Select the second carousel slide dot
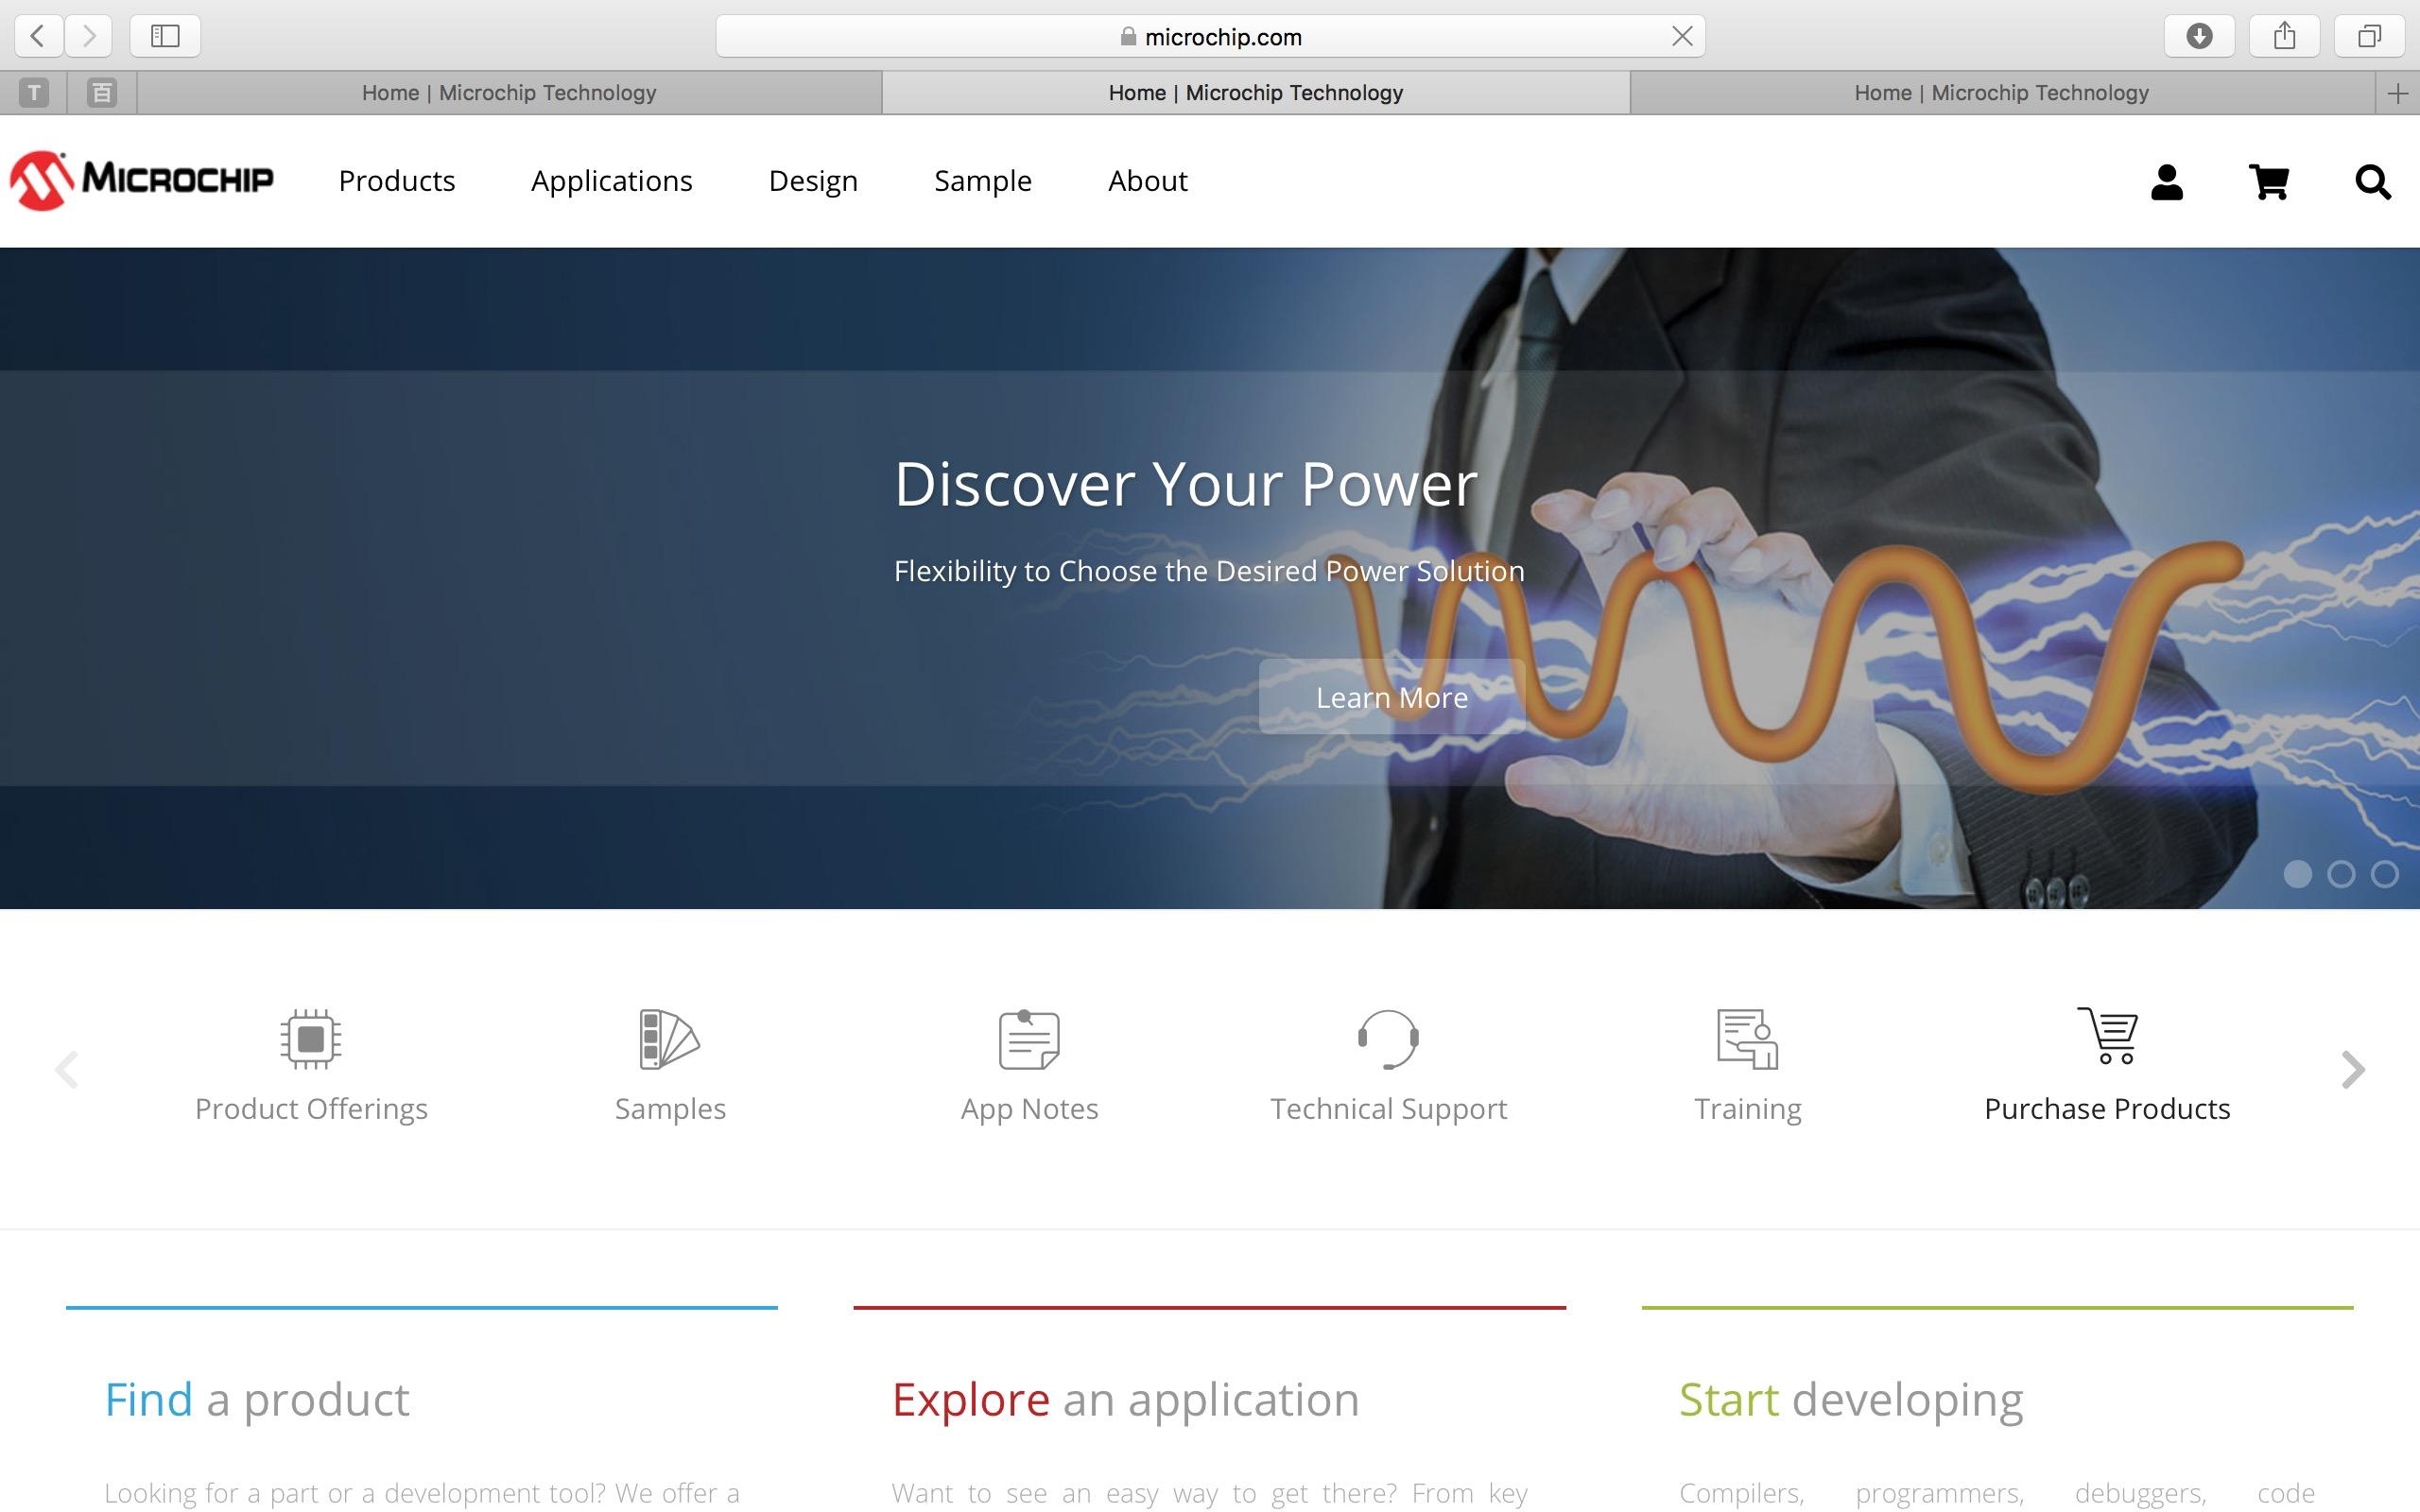This screenshot has width=2420, height=1512. (x=2341, y=874)
